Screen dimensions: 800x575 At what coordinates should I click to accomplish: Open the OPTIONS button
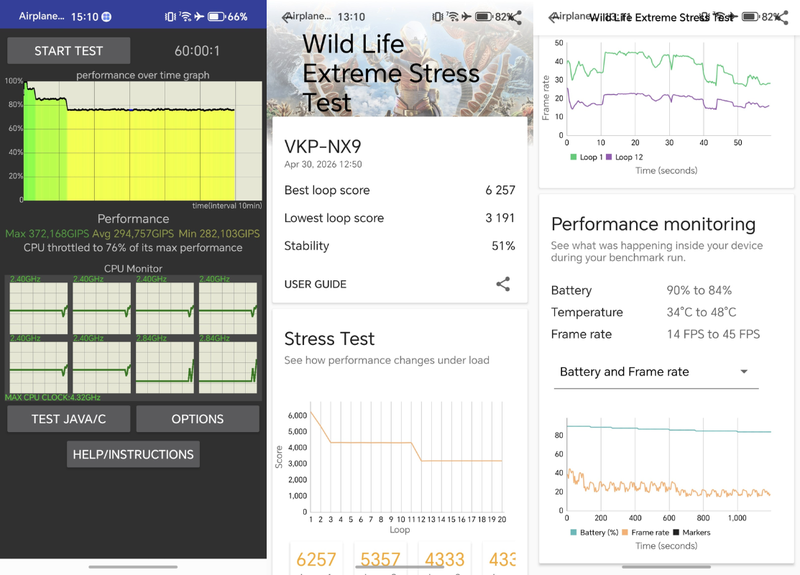tap(197, 419)
